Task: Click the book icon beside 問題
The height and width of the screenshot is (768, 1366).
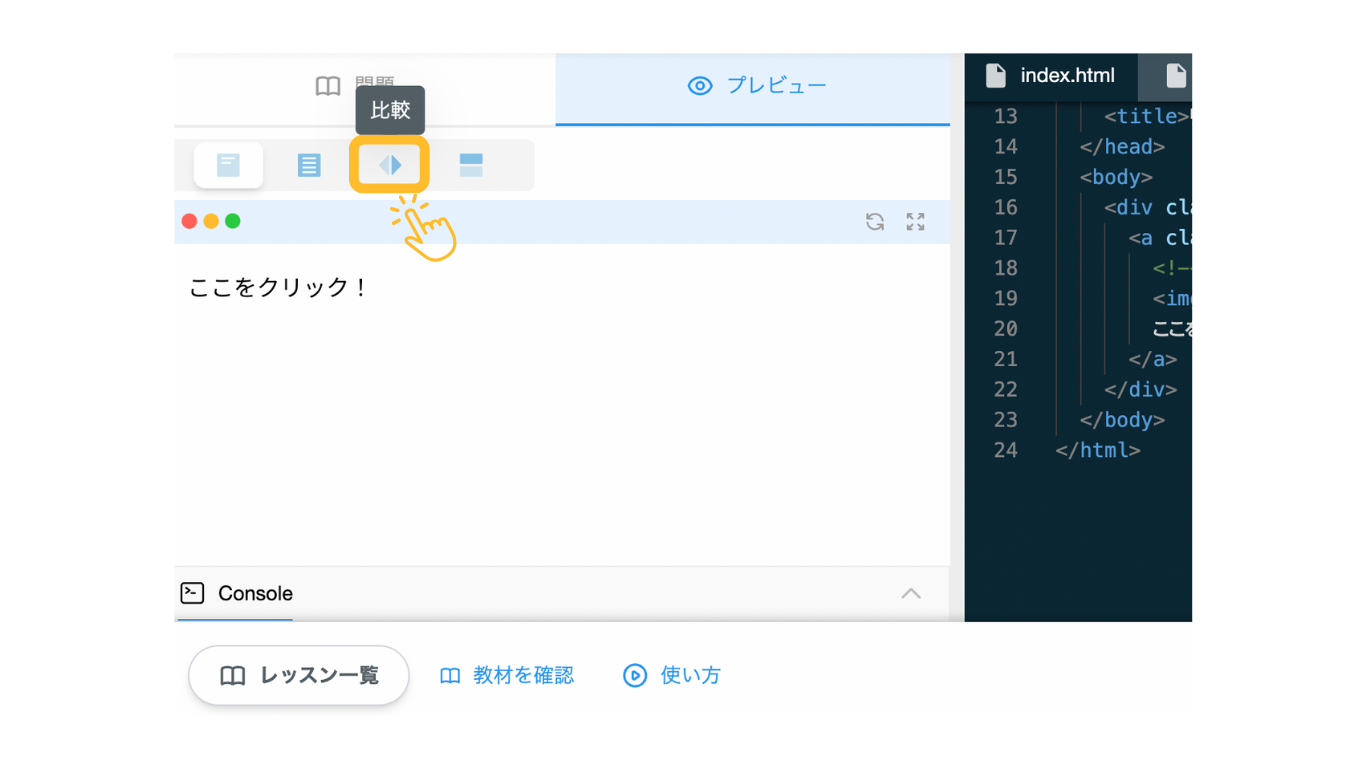Action: tap(327, 85)
